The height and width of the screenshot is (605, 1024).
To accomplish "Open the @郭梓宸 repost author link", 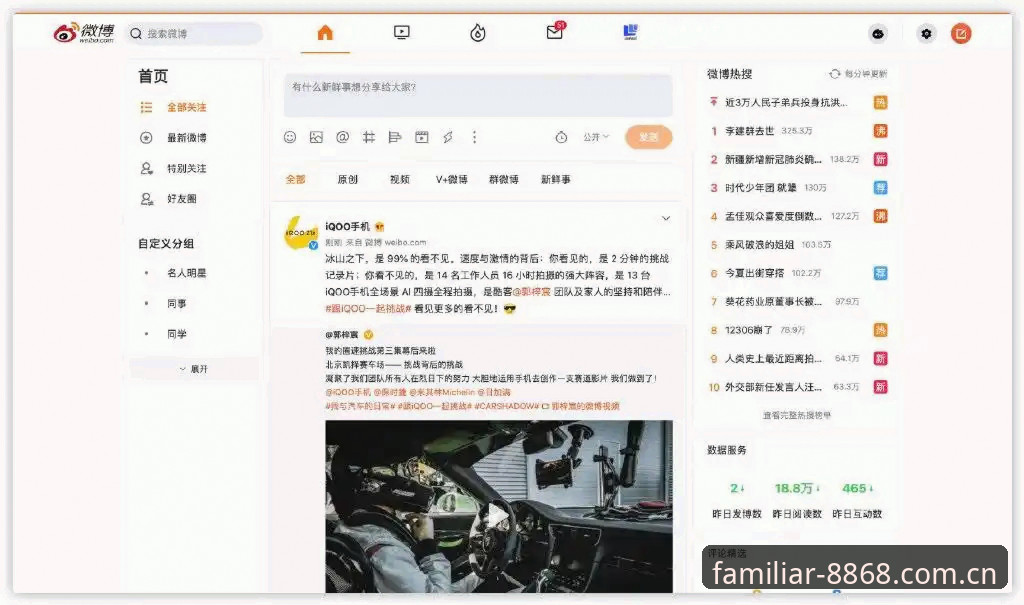I will point(342,335).
